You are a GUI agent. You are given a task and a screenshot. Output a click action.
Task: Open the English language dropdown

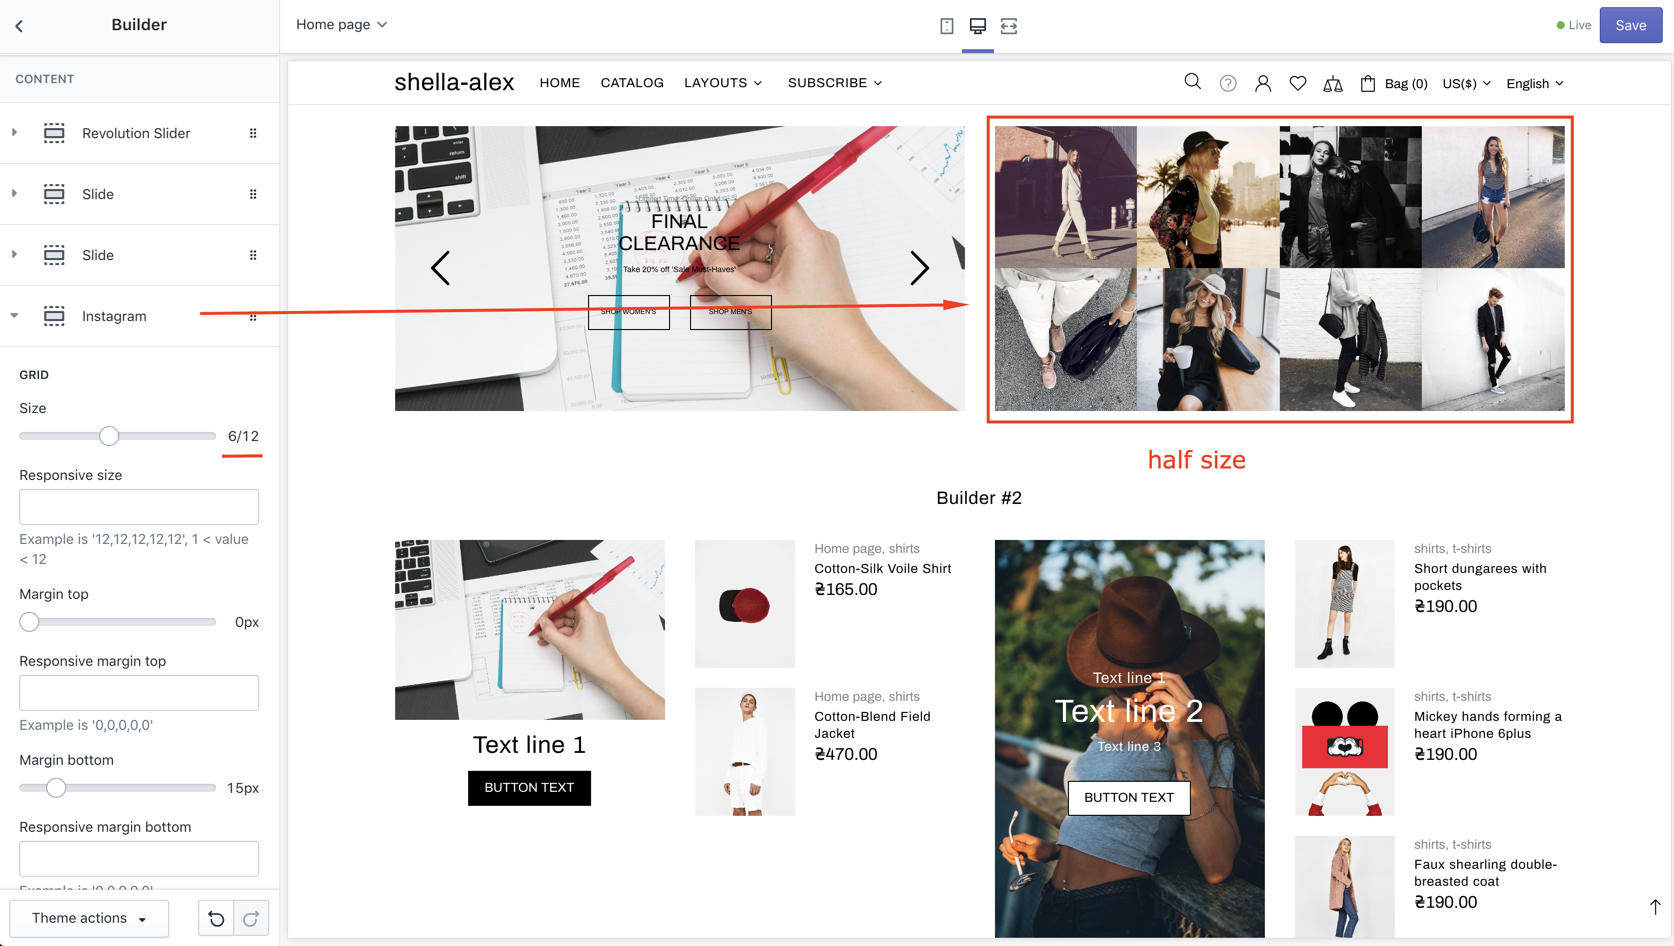click(1534, 84)
